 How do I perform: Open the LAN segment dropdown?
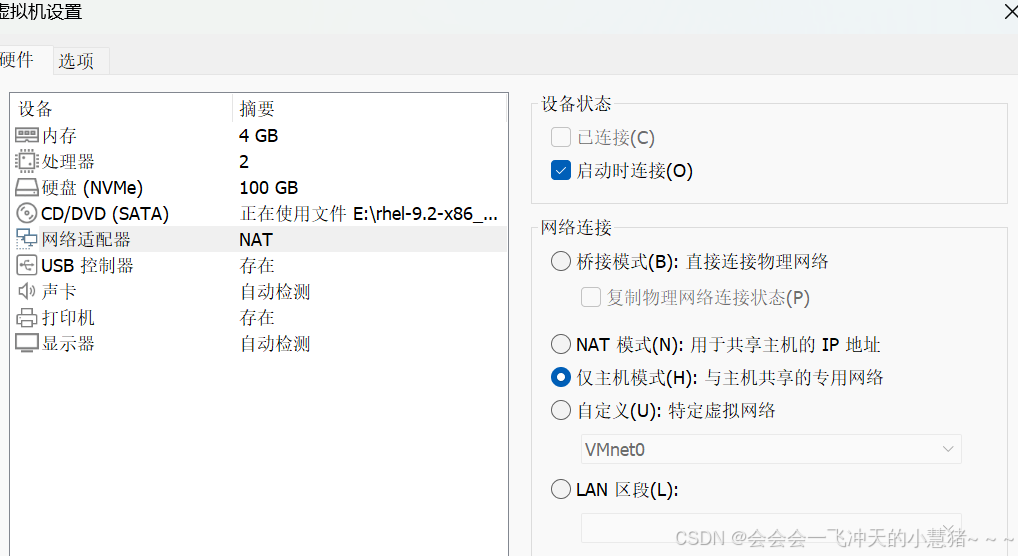(x=771, y=527)
